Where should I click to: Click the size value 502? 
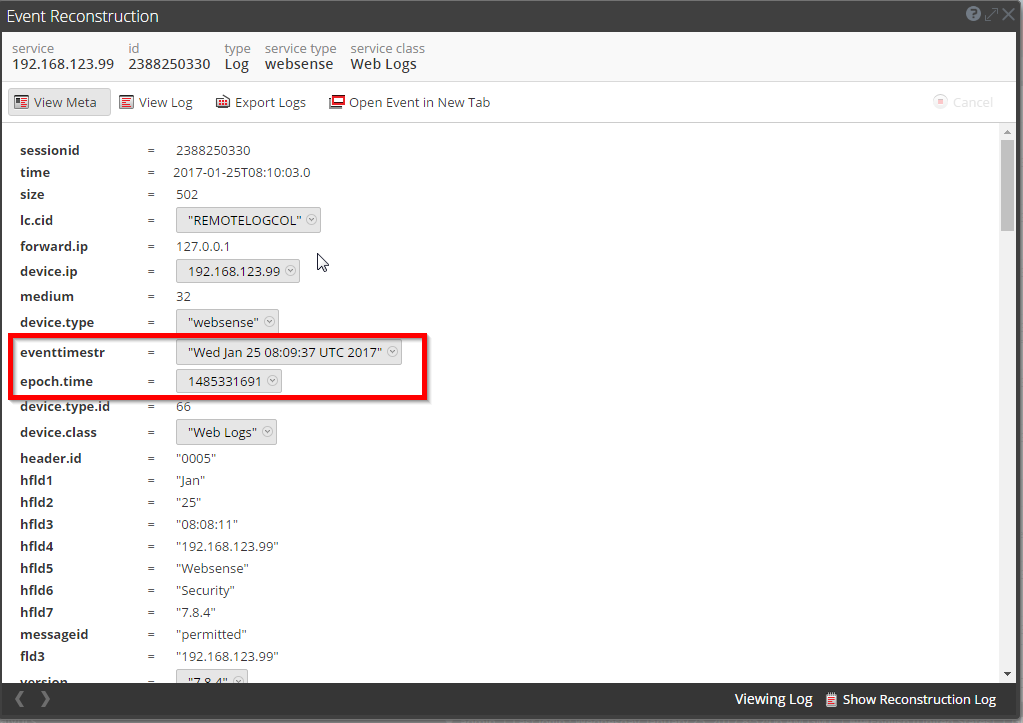click(x=187, y=194)
